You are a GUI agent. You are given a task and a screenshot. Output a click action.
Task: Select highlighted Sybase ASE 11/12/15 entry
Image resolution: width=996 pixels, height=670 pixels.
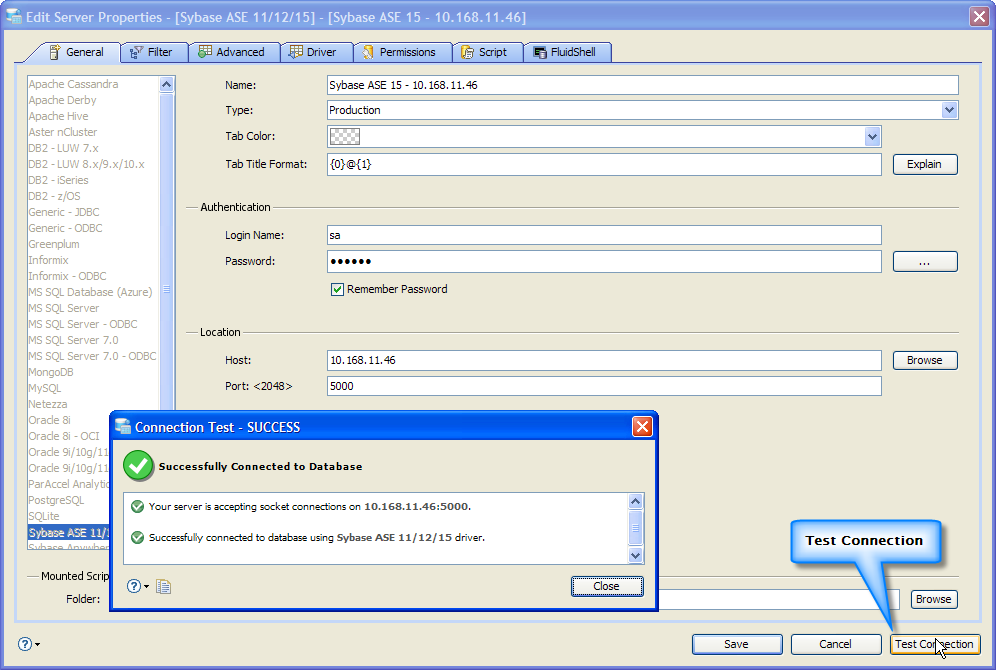click(69, 532)
